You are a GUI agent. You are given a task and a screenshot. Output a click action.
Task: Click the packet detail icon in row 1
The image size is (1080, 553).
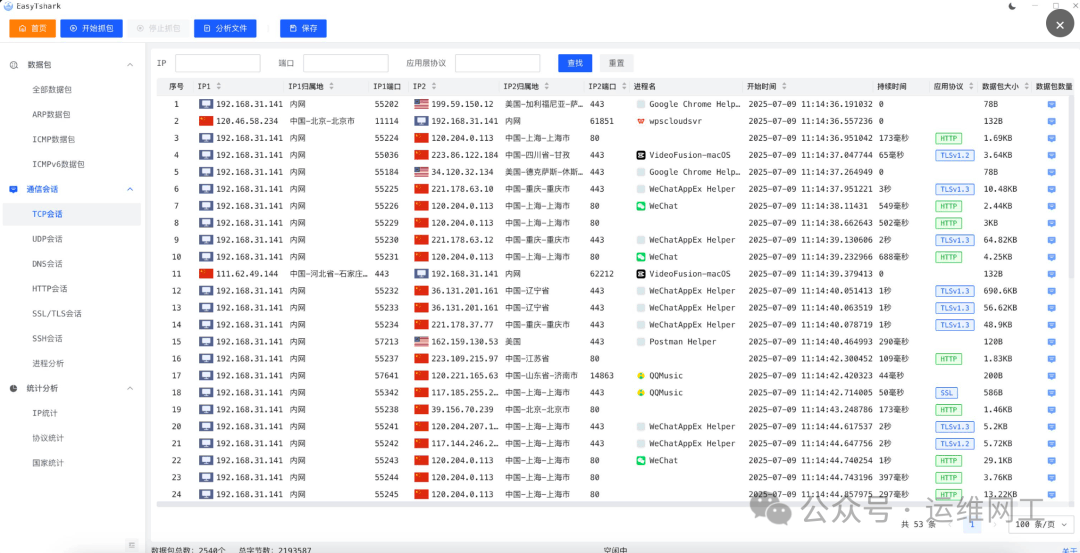(x=1051, y=104)
